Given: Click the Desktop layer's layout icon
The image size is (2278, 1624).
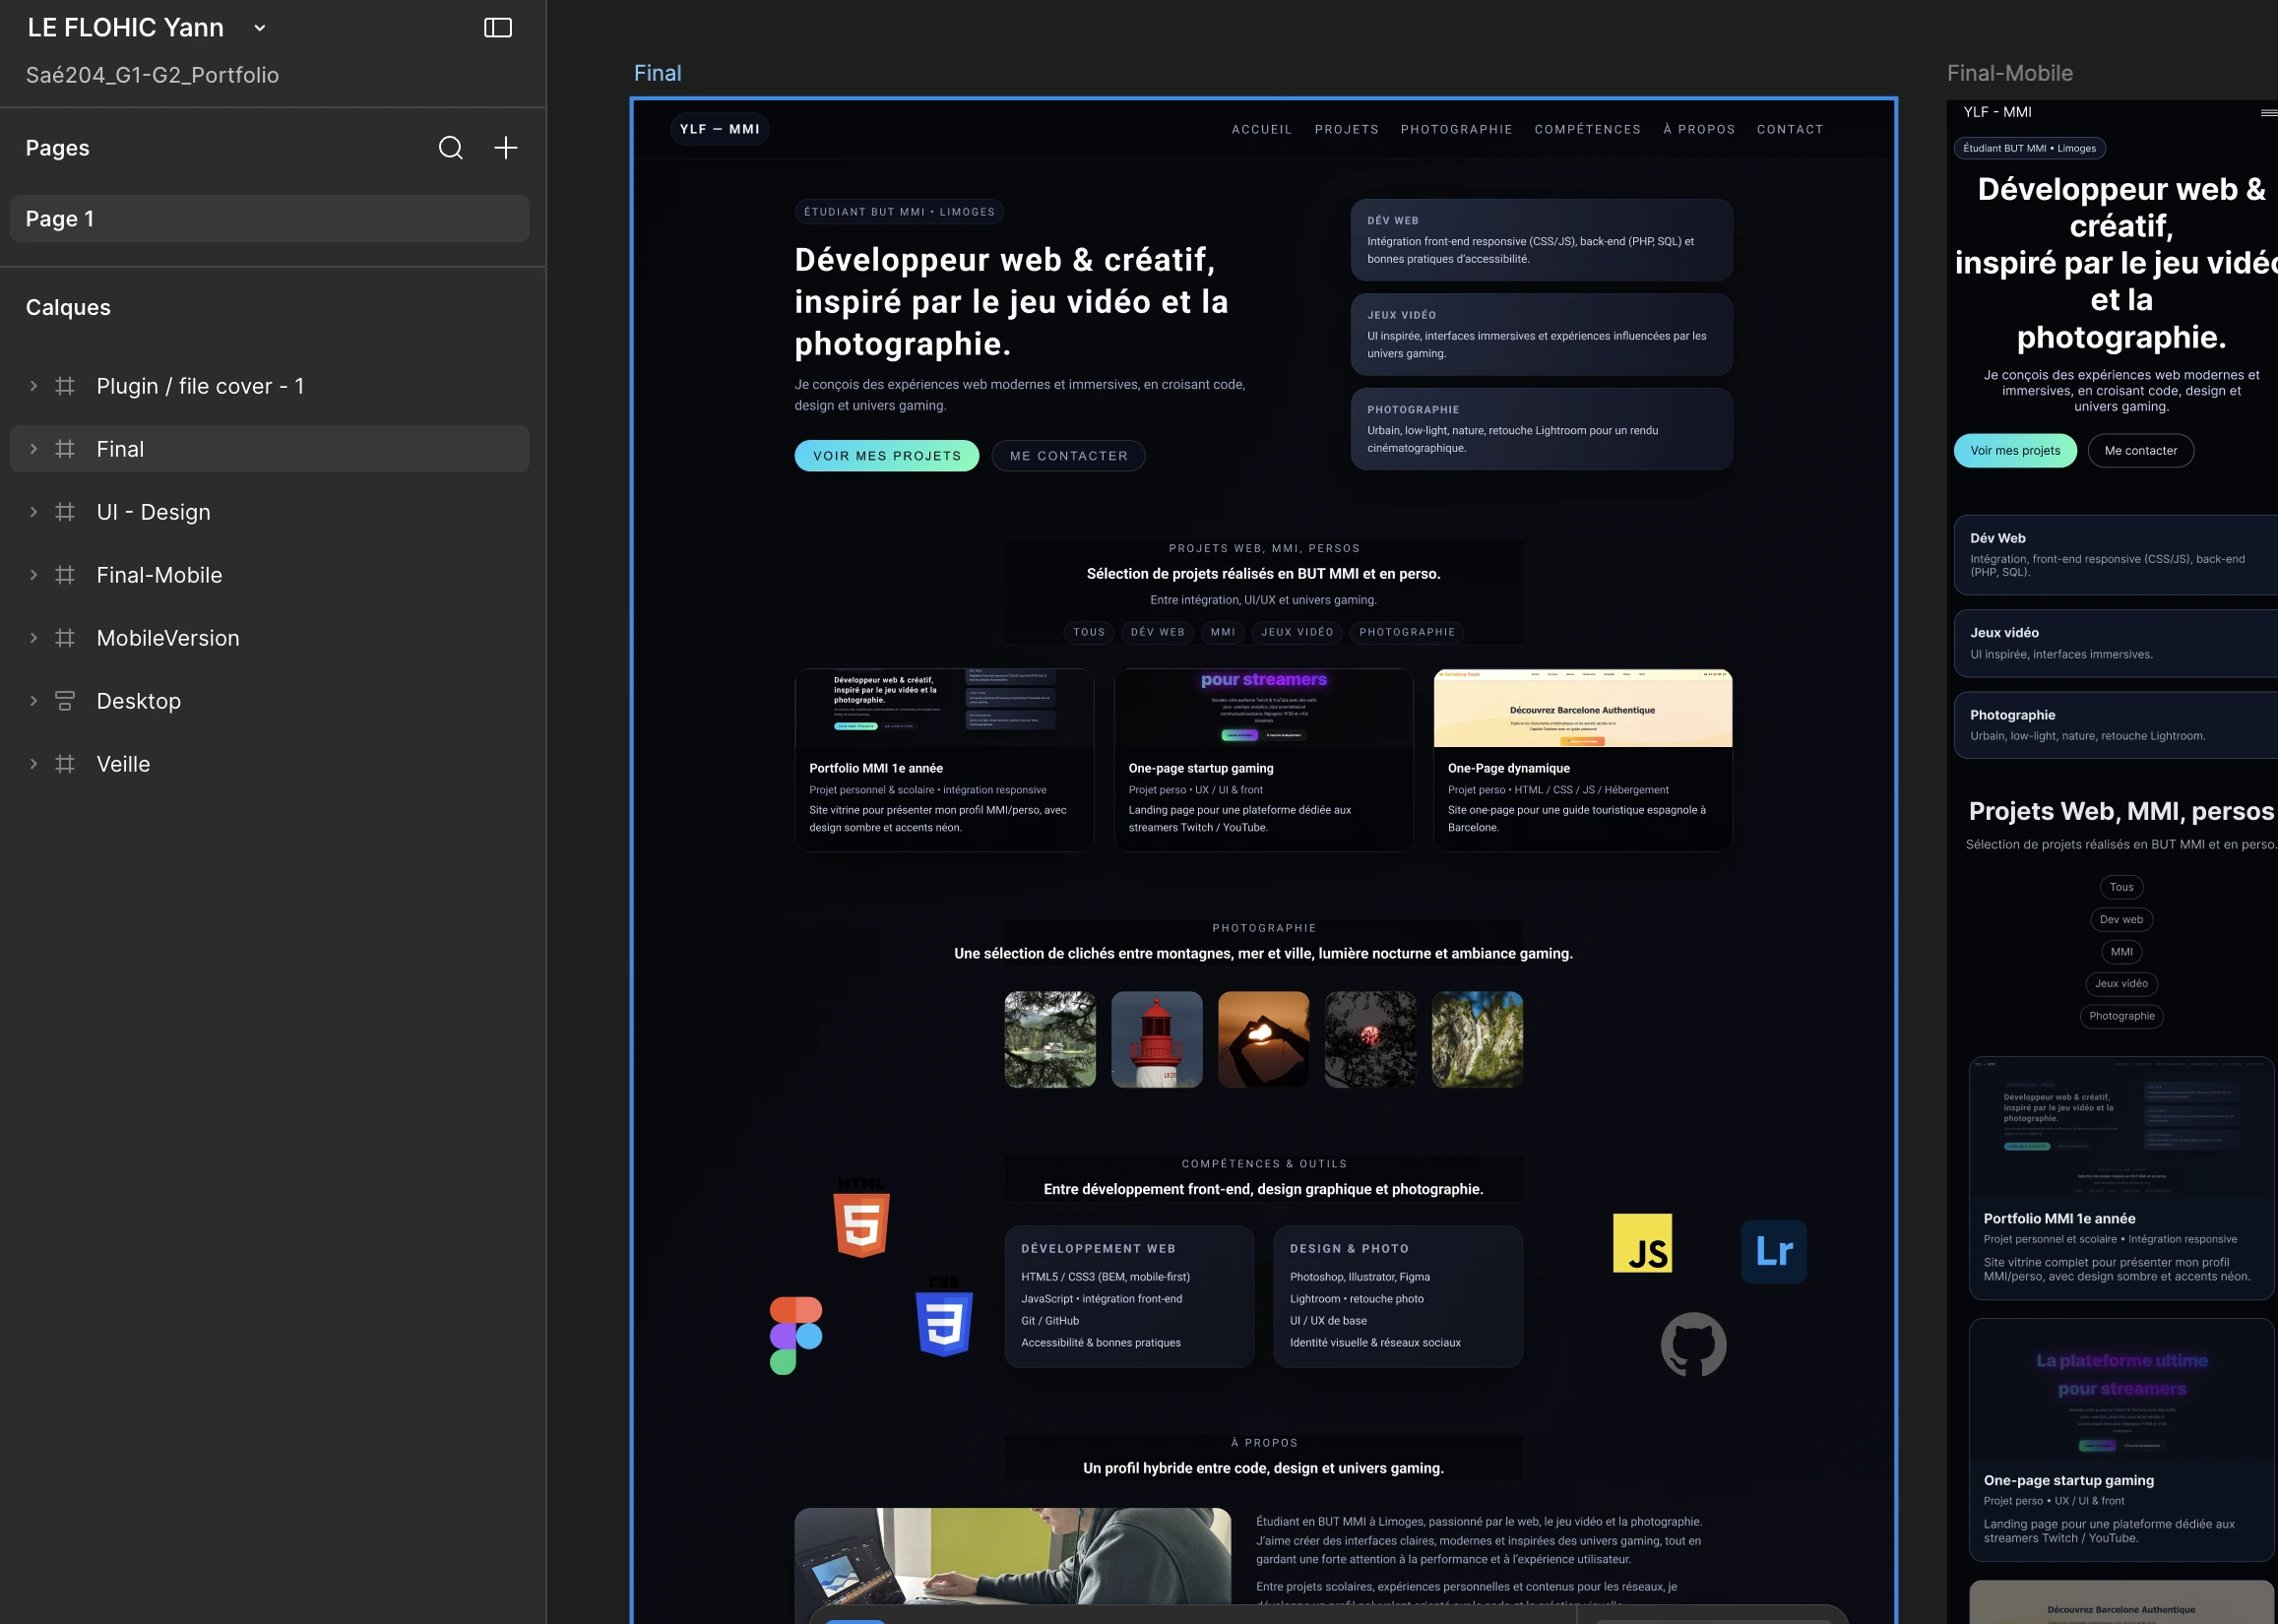Looking at the screenshot, I should click(65, 701).
